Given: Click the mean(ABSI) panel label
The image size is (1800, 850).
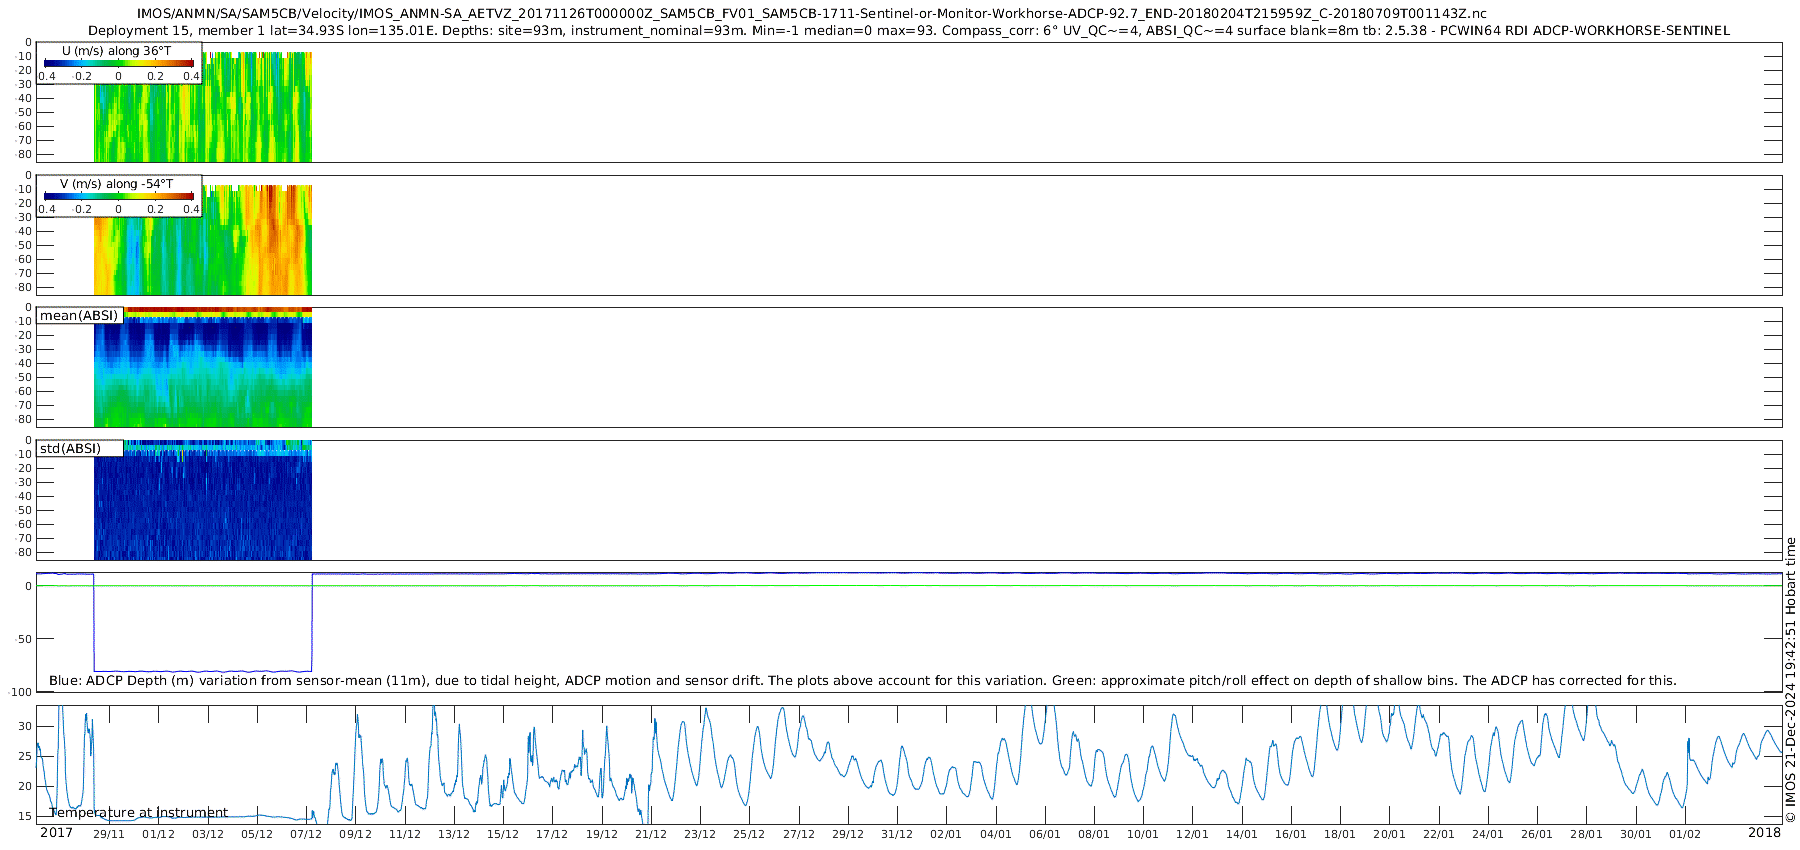Looking at the screenshot, I should (x=79, y=316).
